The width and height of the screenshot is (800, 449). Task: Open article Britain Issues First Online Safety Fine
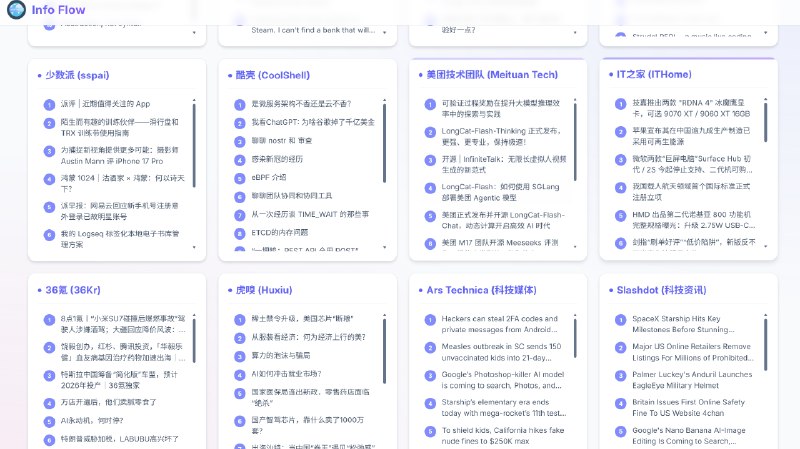coord(689,408)
